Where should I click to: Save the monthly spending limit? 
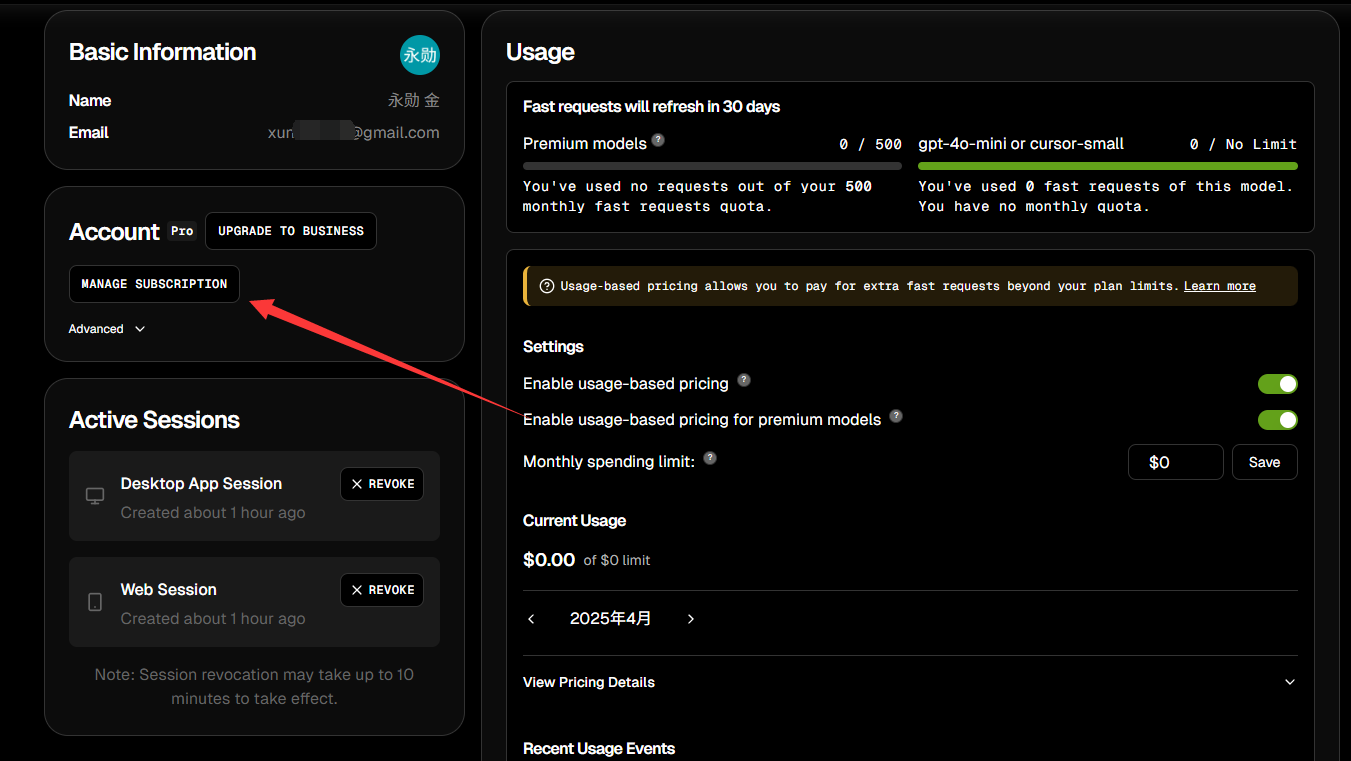click(1264, 462)
